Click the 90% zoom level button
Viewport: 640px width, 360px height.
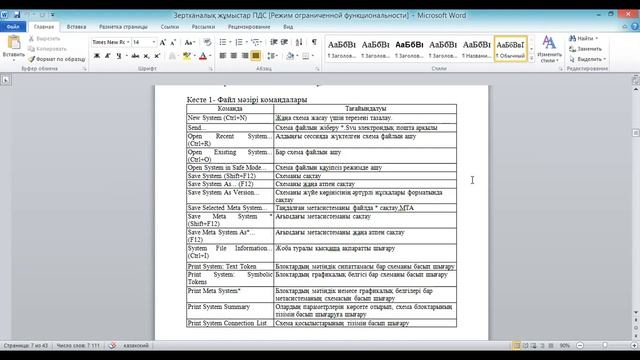pyautogui.click(x=564, y=346)
